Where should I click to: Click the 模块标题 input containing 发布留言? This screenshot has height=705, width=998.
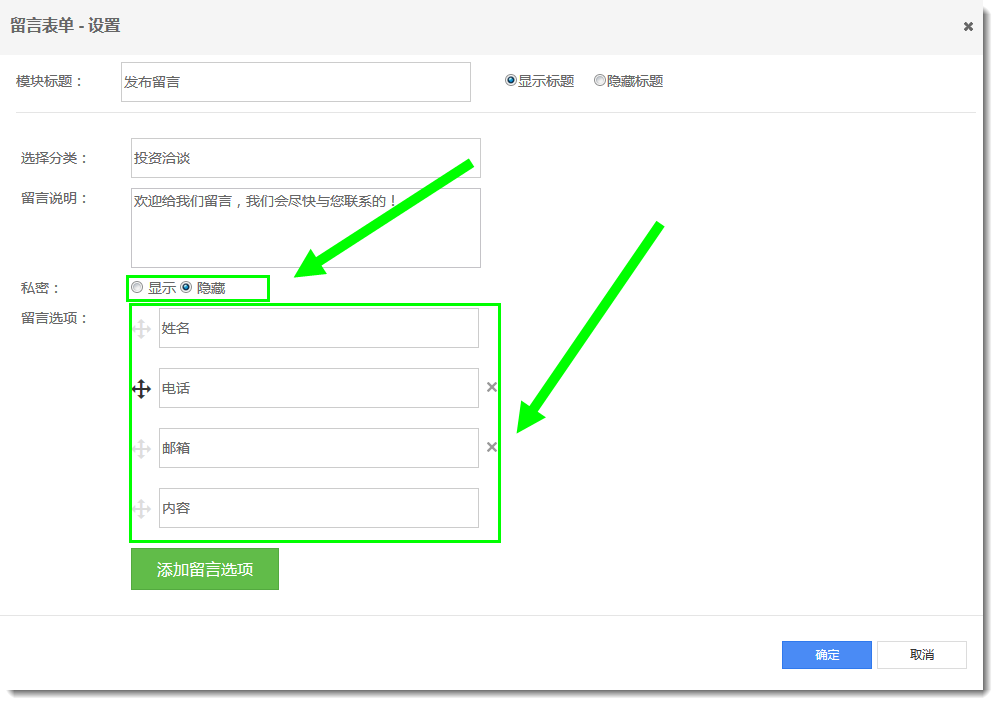pyautogui.click(x=295, y=82)
